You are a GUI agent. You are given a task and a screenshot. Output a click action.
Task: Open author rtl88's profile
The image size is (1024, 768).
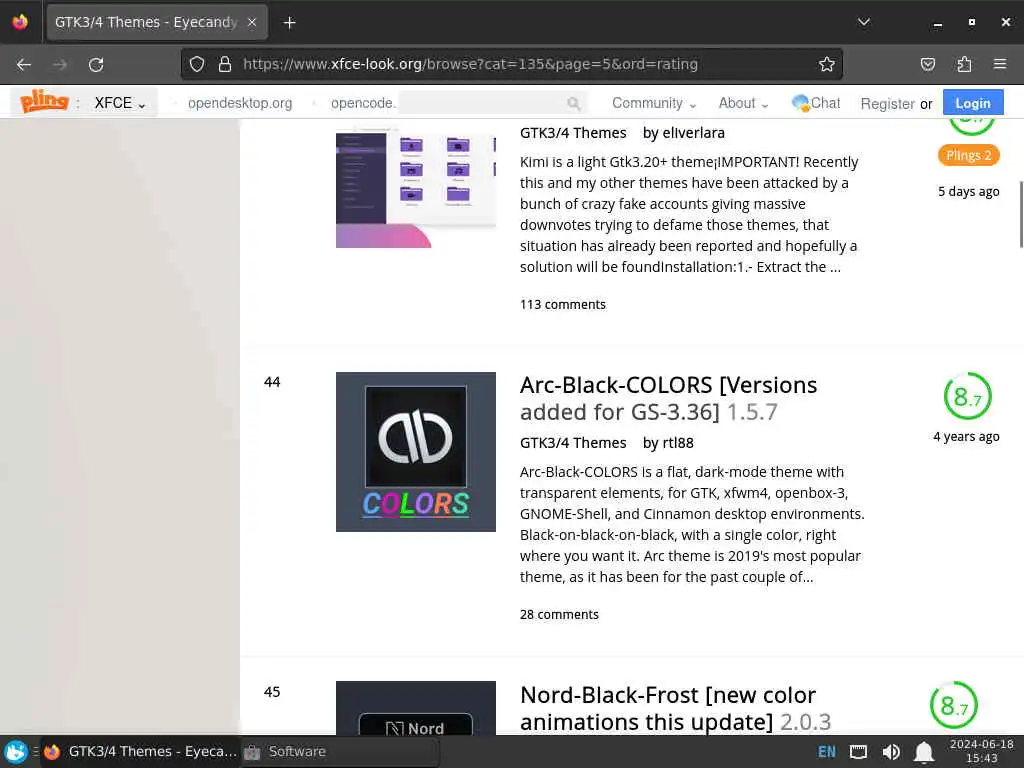(x=678, y=443)
